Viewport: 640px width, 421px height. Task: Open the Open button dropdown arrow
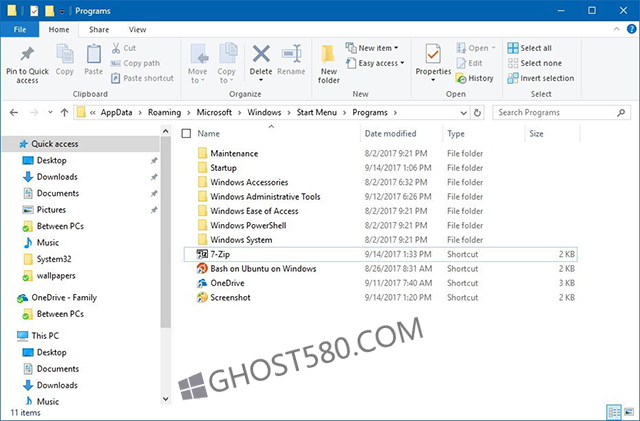[x=493, y=48]
